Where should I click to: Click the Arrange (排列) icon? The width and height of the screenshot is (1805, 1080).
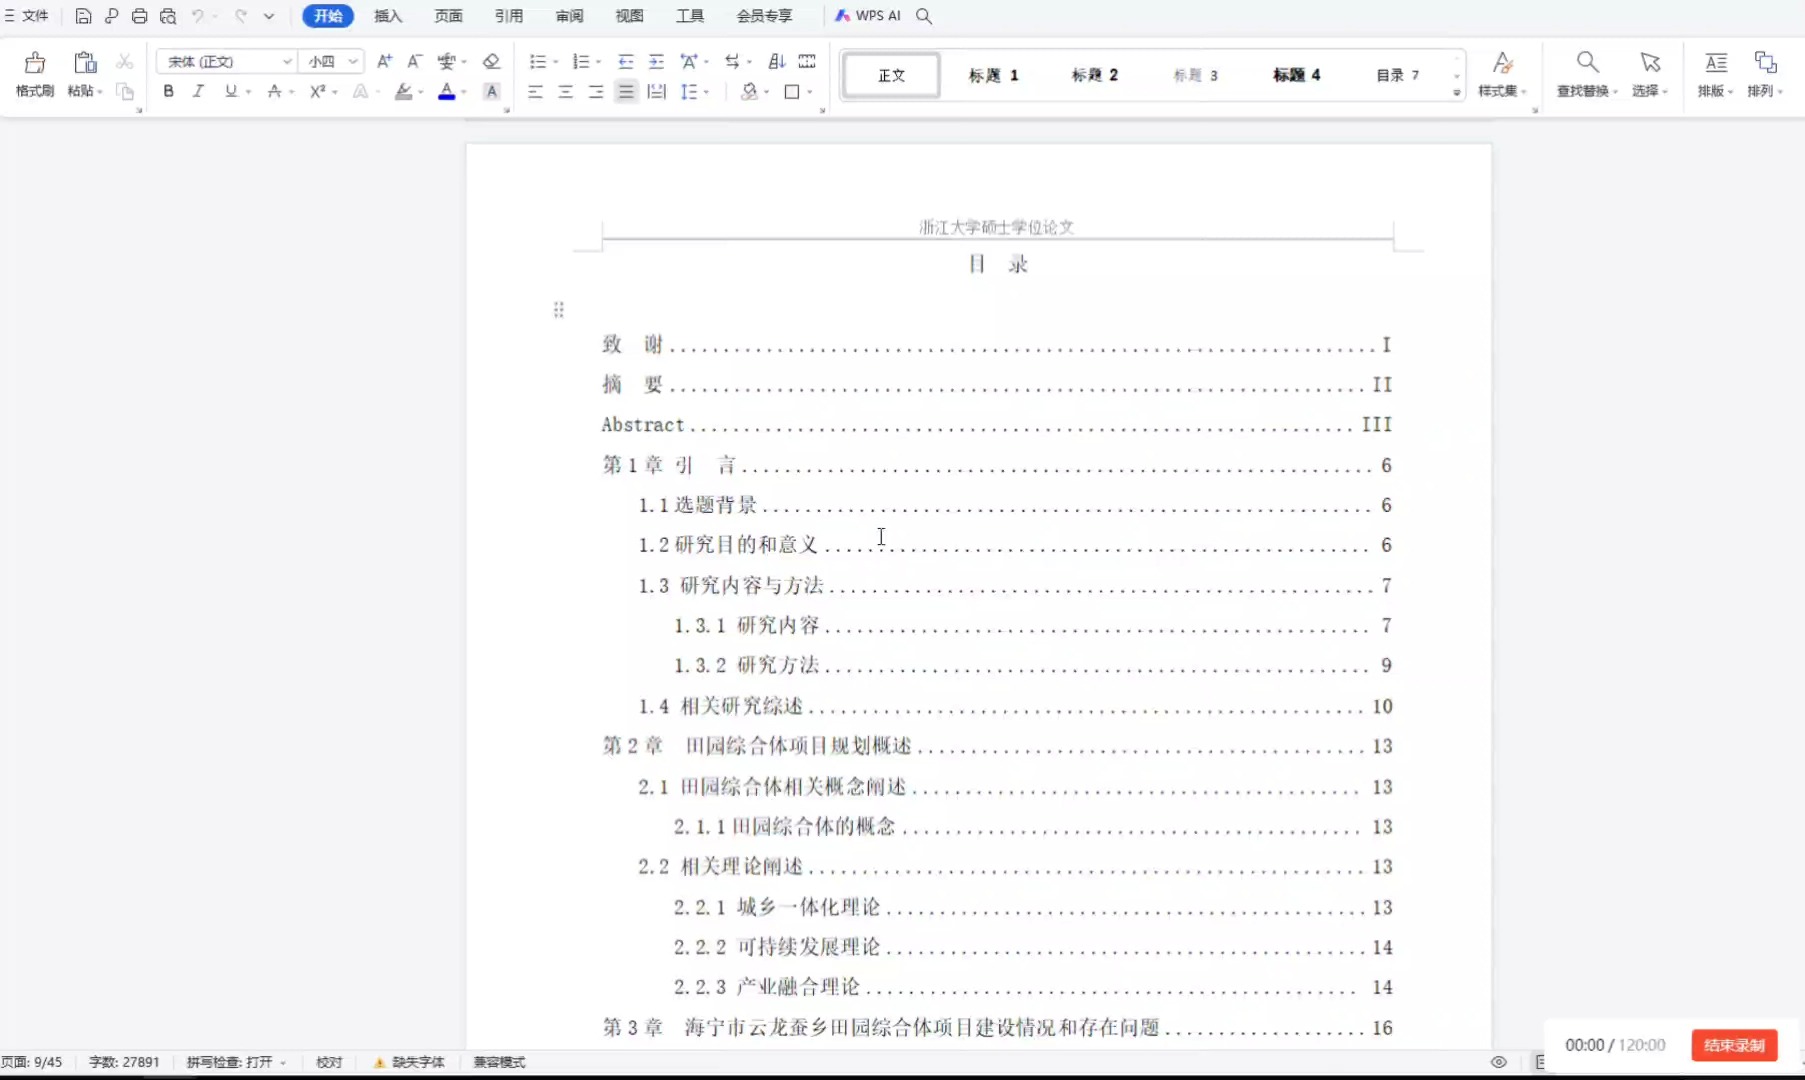tap(1766, 63)
